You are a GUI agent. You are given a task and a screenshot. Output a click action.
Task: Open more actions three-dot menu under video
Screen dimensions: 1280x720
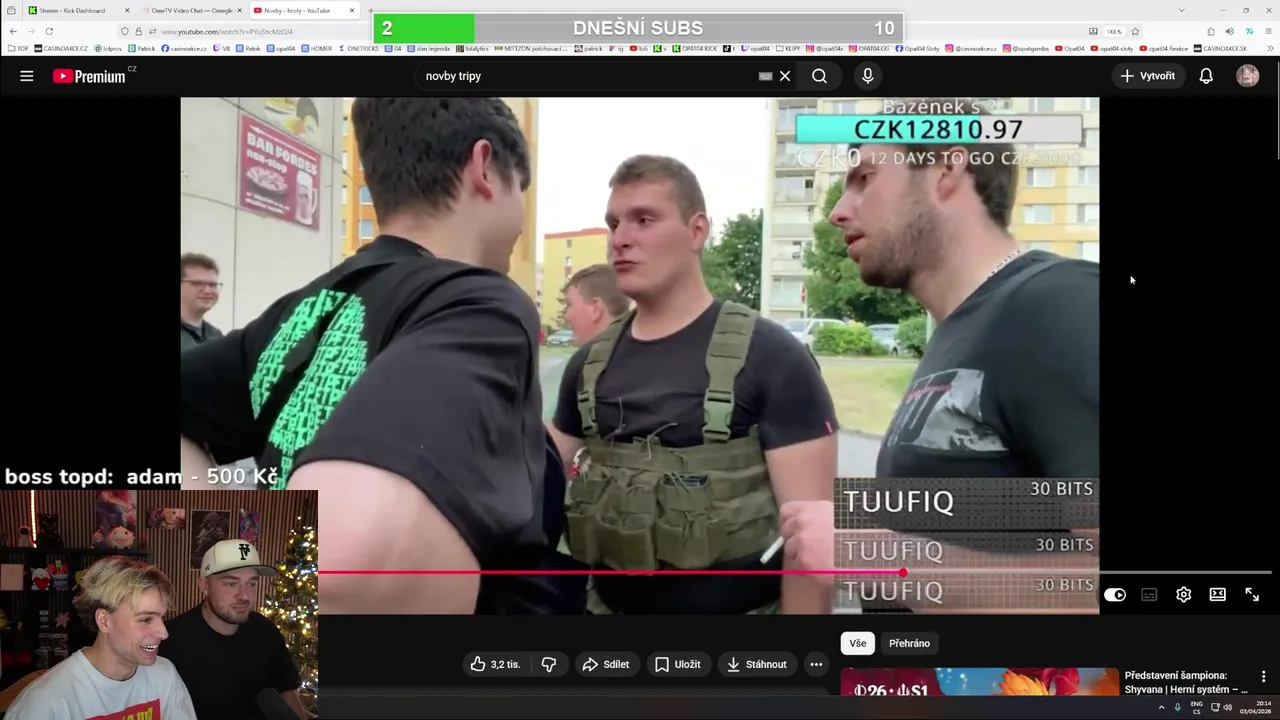816,664
